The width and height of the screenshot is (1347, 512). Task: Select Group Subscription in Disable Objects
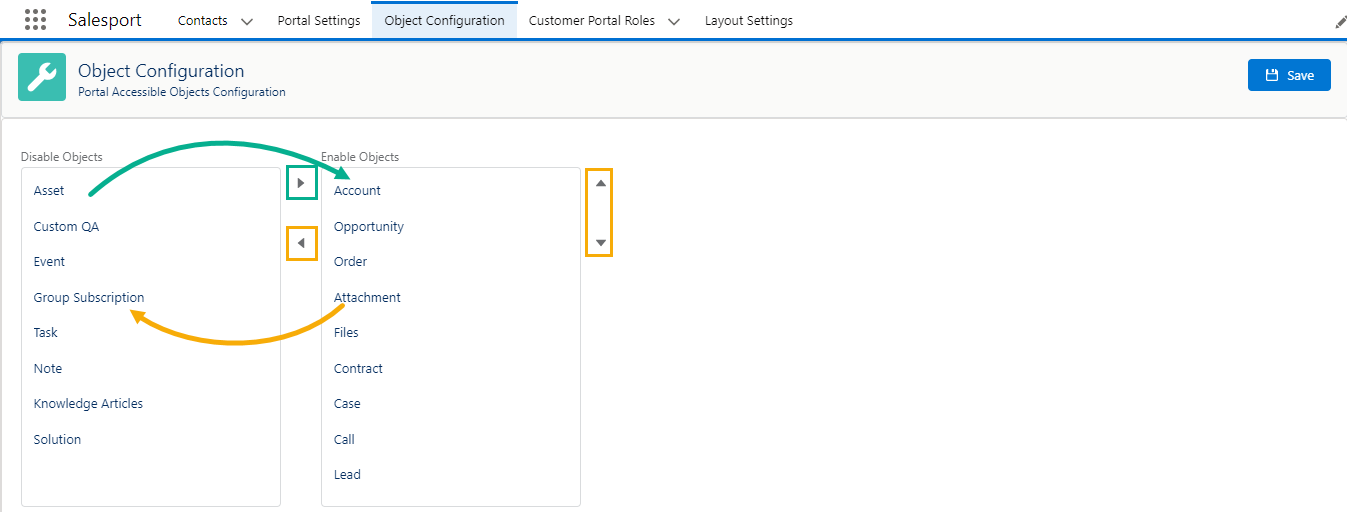pos(89,298)
